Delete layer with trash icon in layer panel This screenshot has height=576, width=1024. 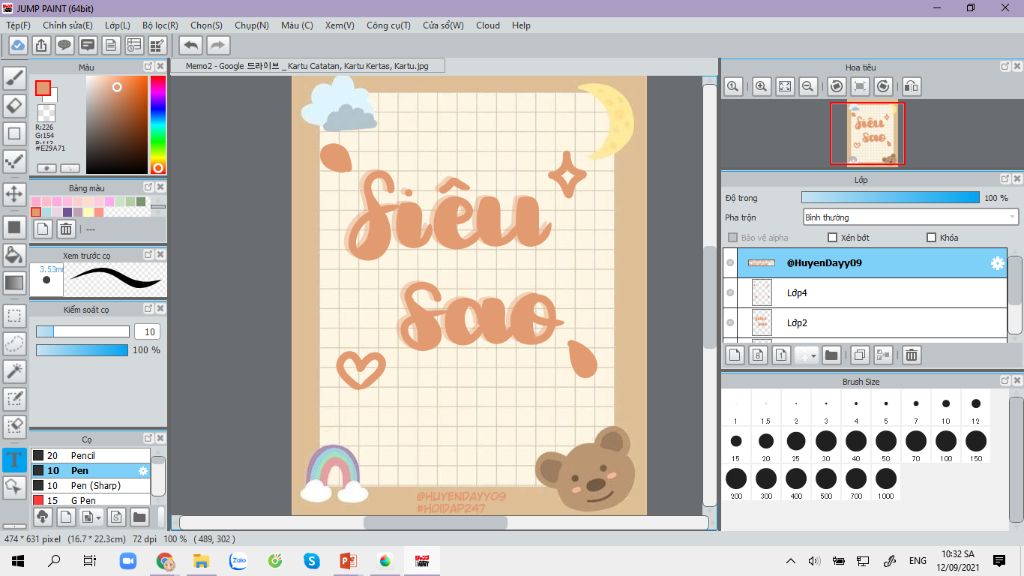coord(912,355)
